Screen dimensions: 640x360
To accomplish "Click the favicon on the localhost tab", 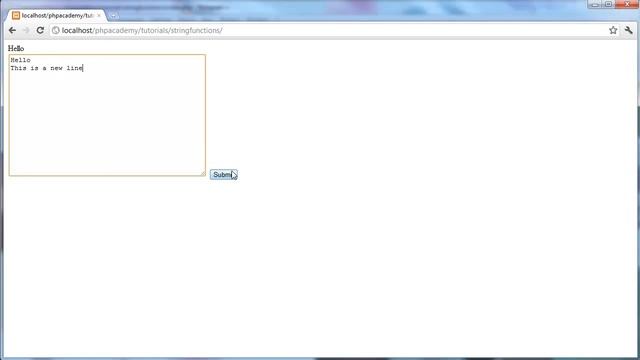I will click(16, 16).
